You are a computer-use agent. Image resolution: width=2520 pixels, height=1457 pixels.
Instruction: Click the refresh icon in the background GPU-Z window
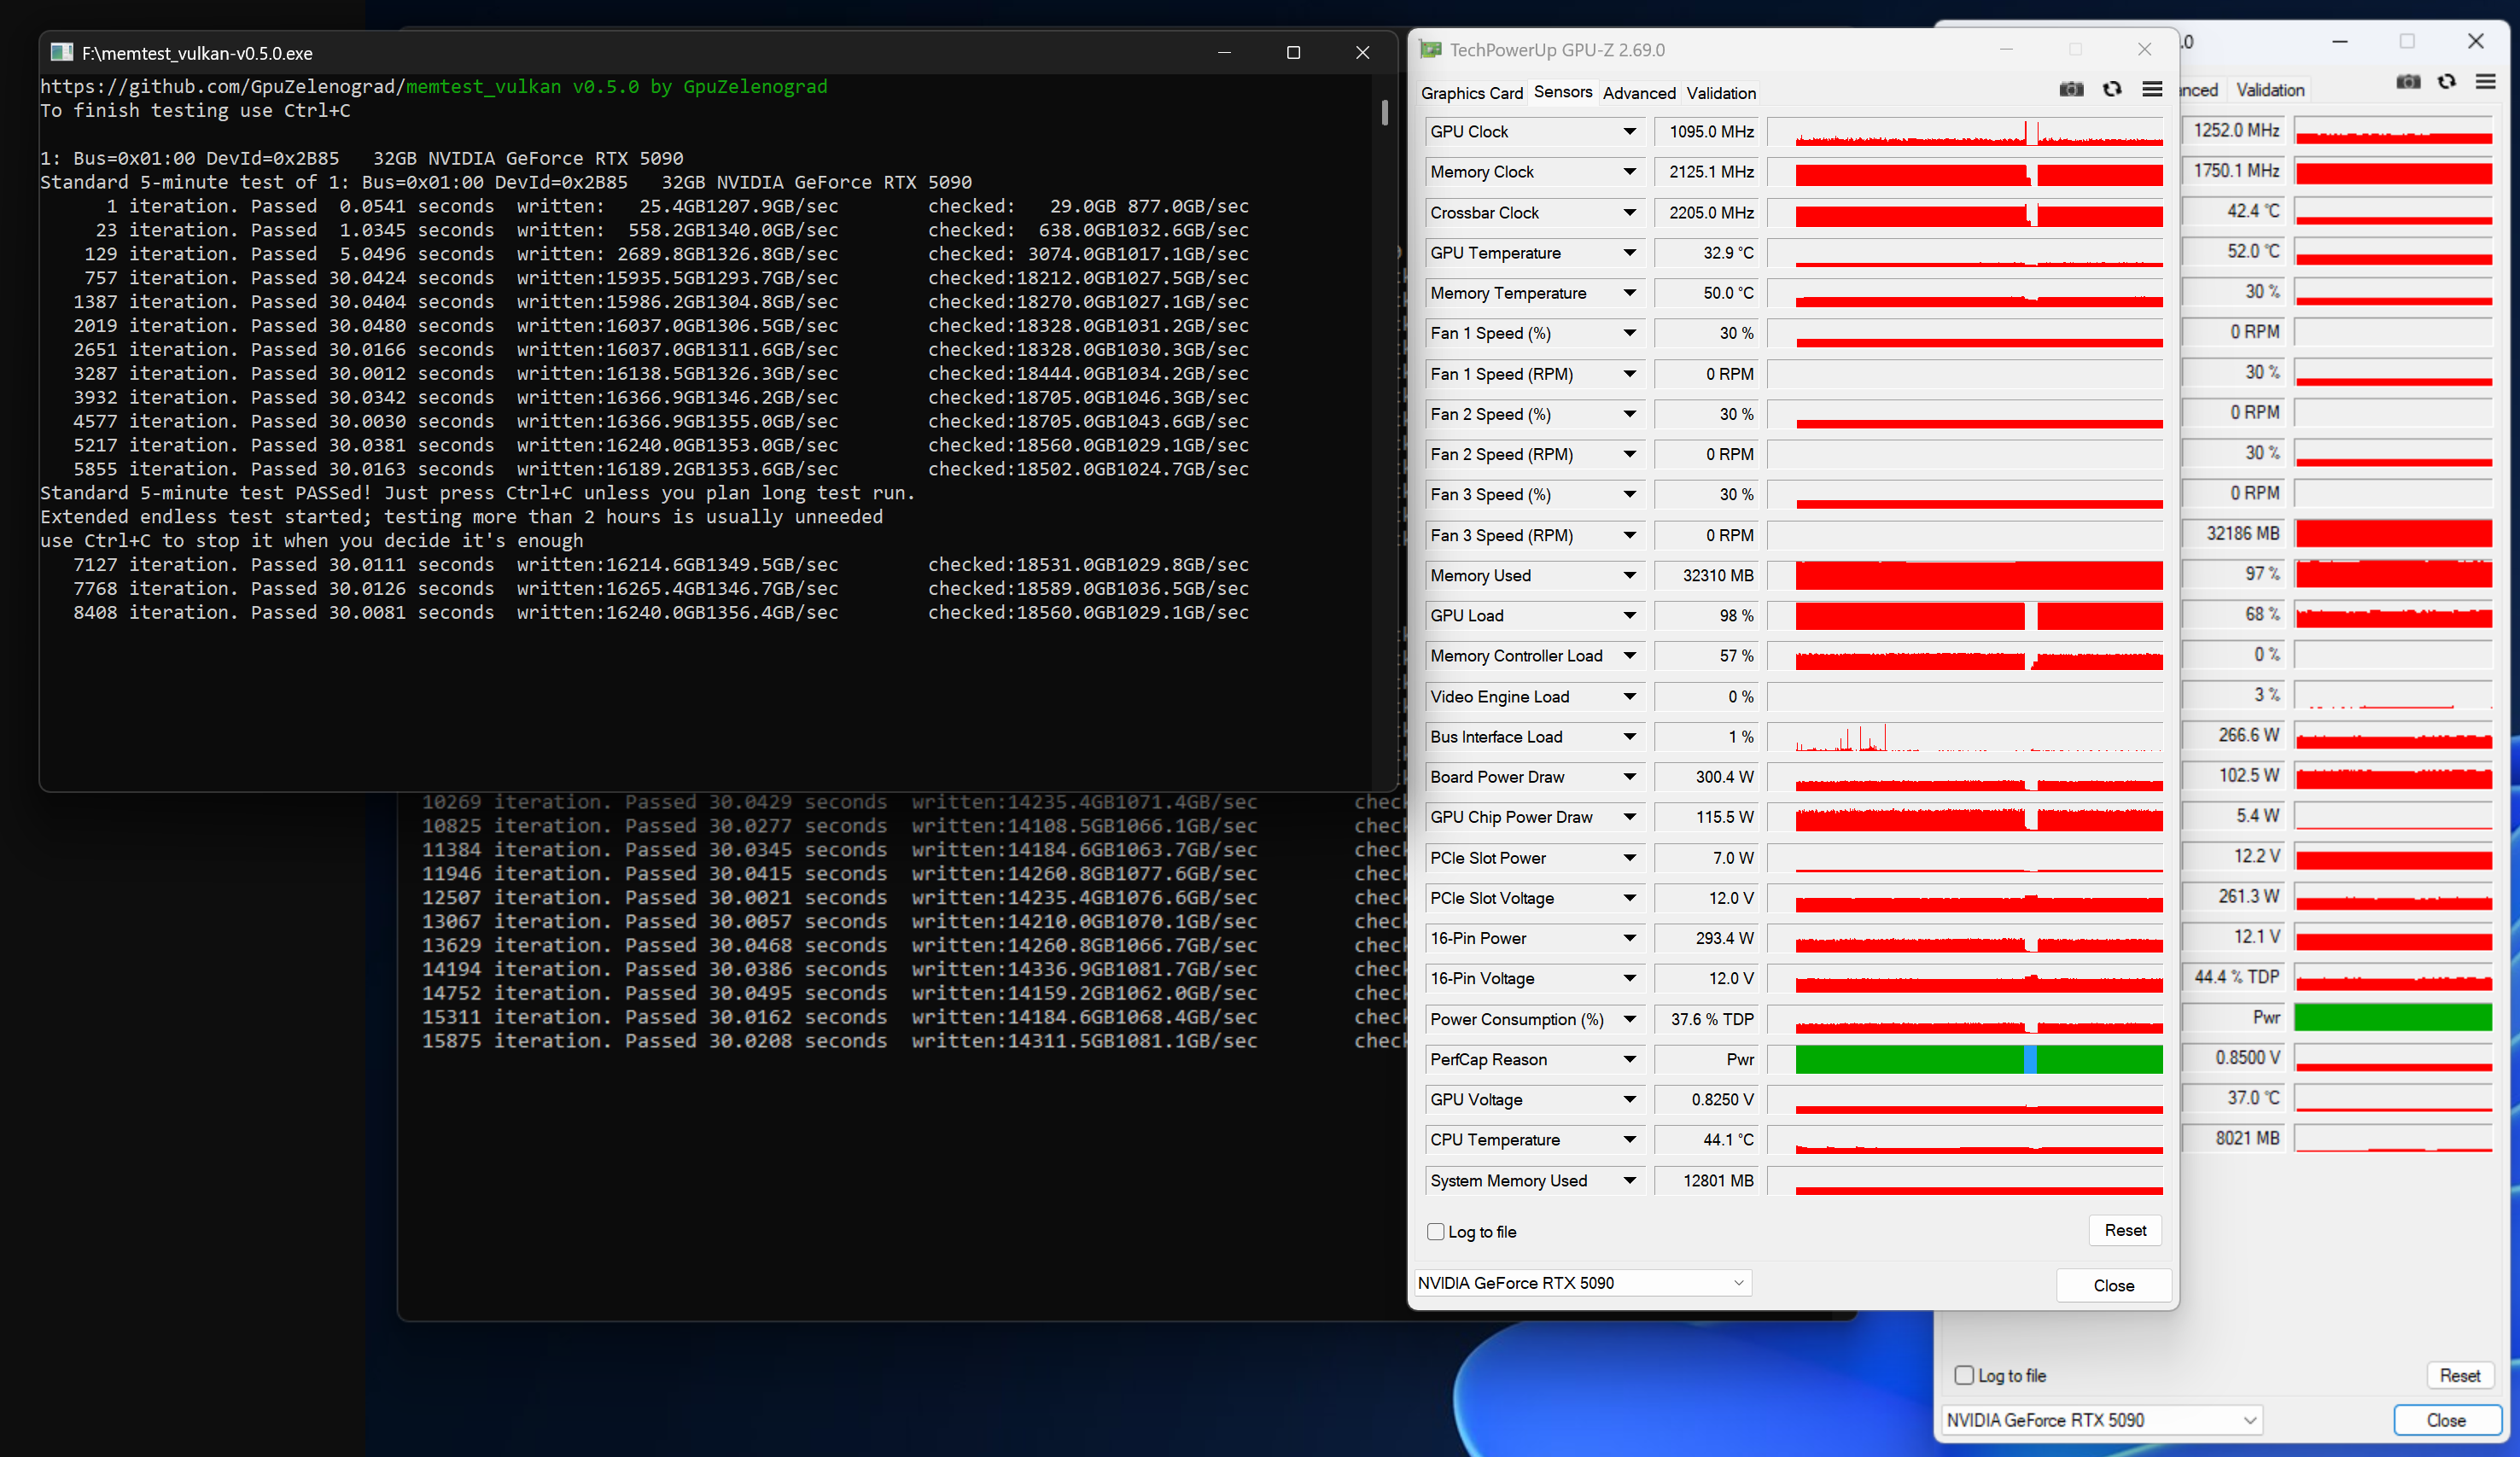2446,82
